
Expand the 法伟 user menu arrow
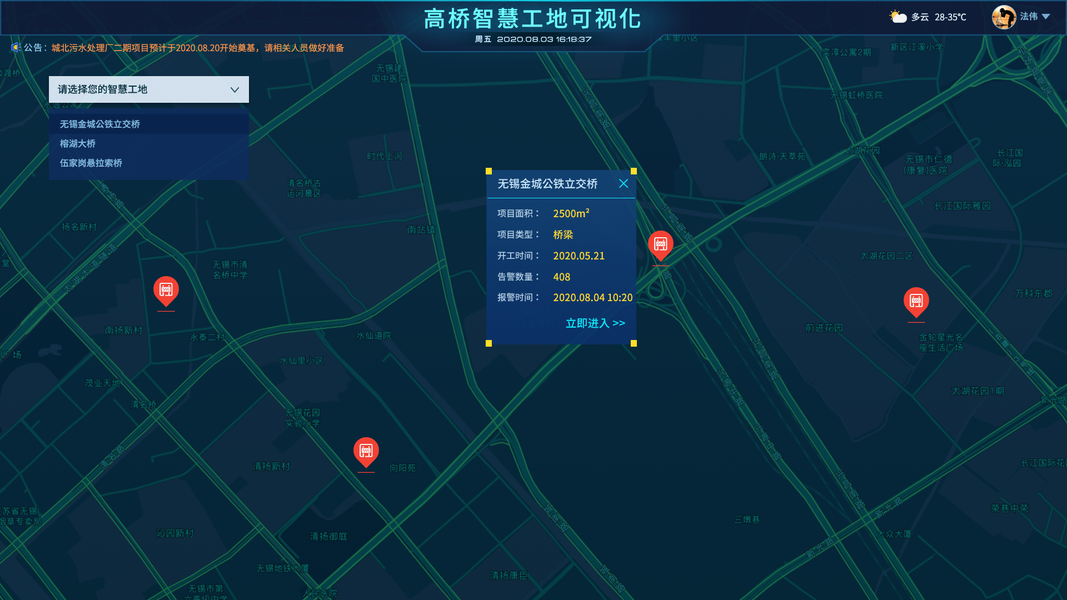pos(1046,17)
